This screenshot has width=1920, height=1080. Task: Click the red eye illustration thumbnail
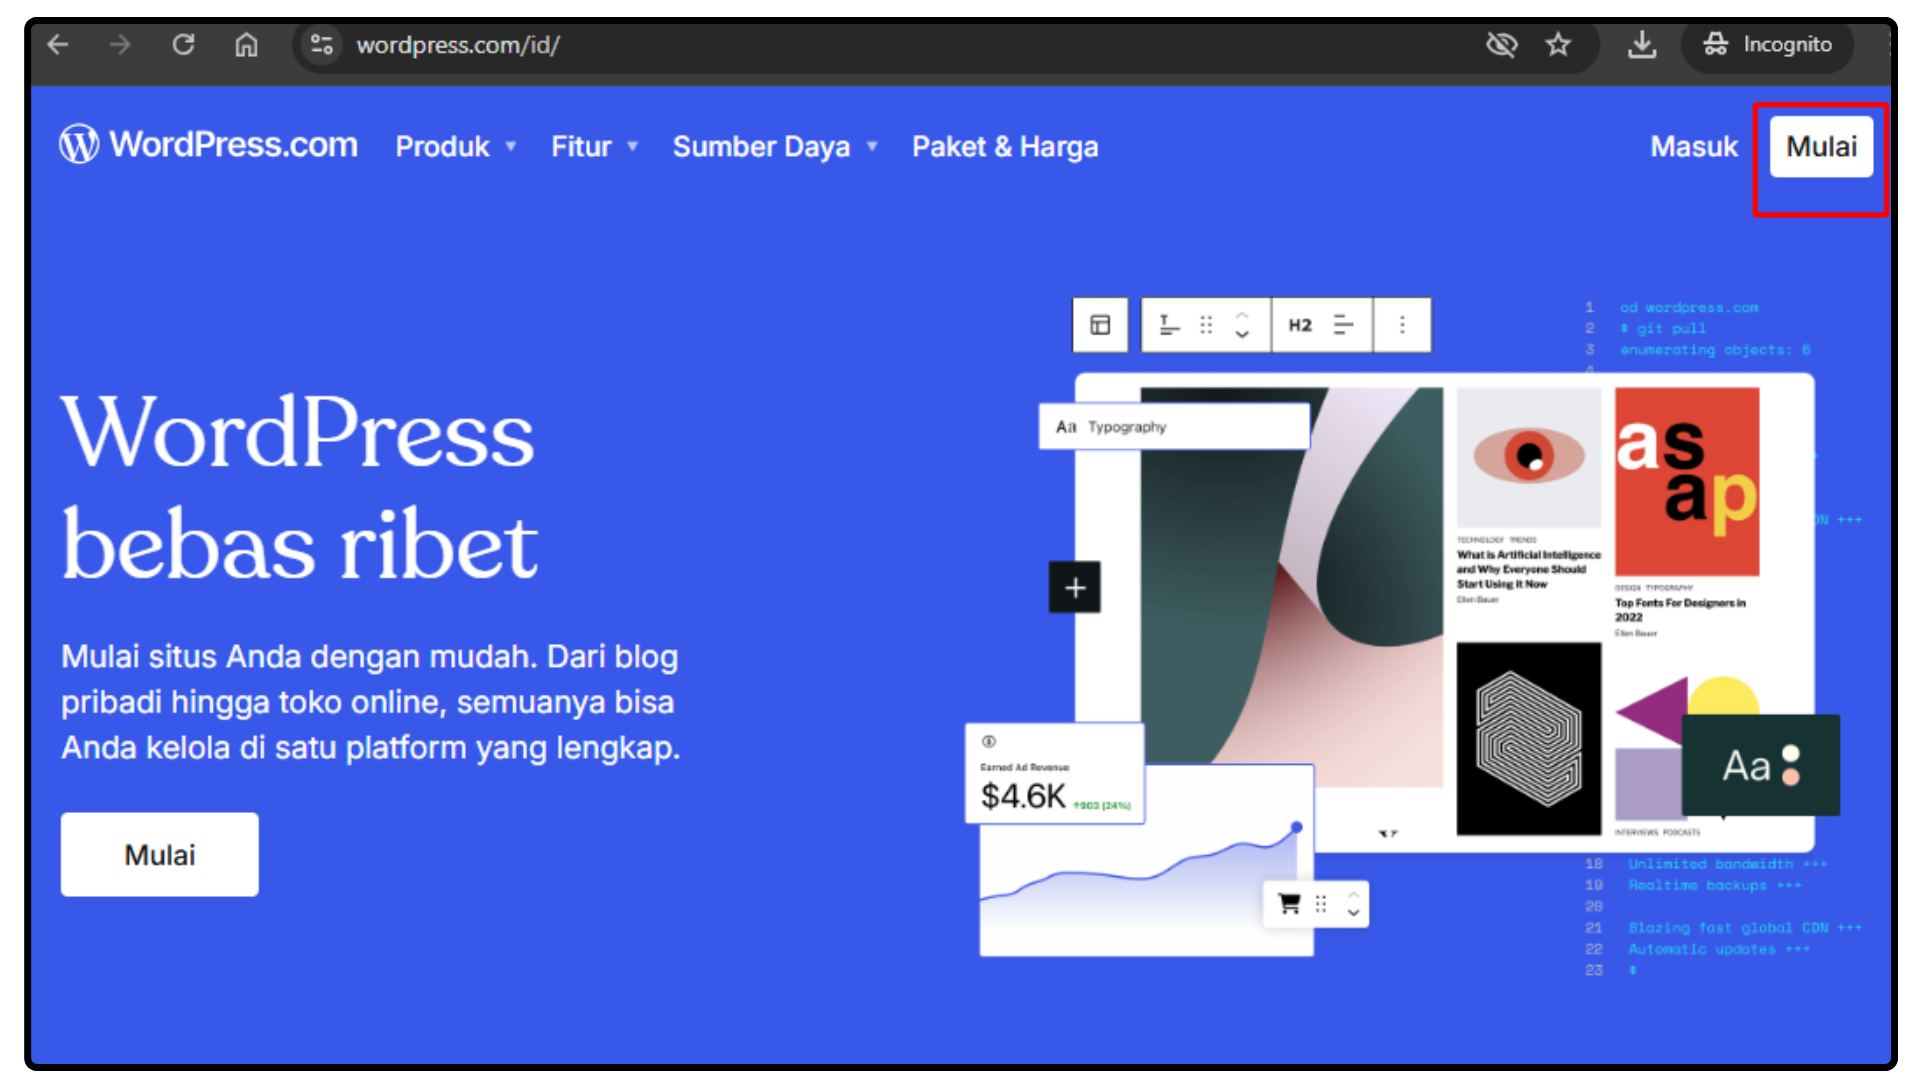coord(1529,457)
